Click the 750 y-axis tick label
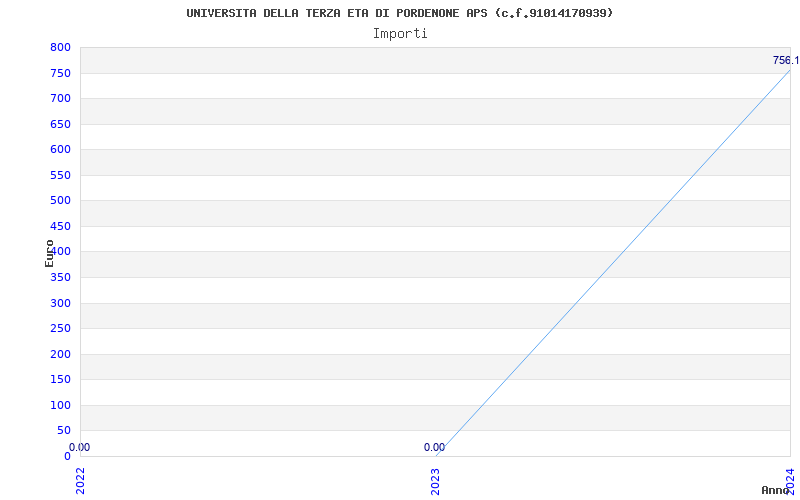The width and height of the screenshot is (800, 500). [60, 73]
